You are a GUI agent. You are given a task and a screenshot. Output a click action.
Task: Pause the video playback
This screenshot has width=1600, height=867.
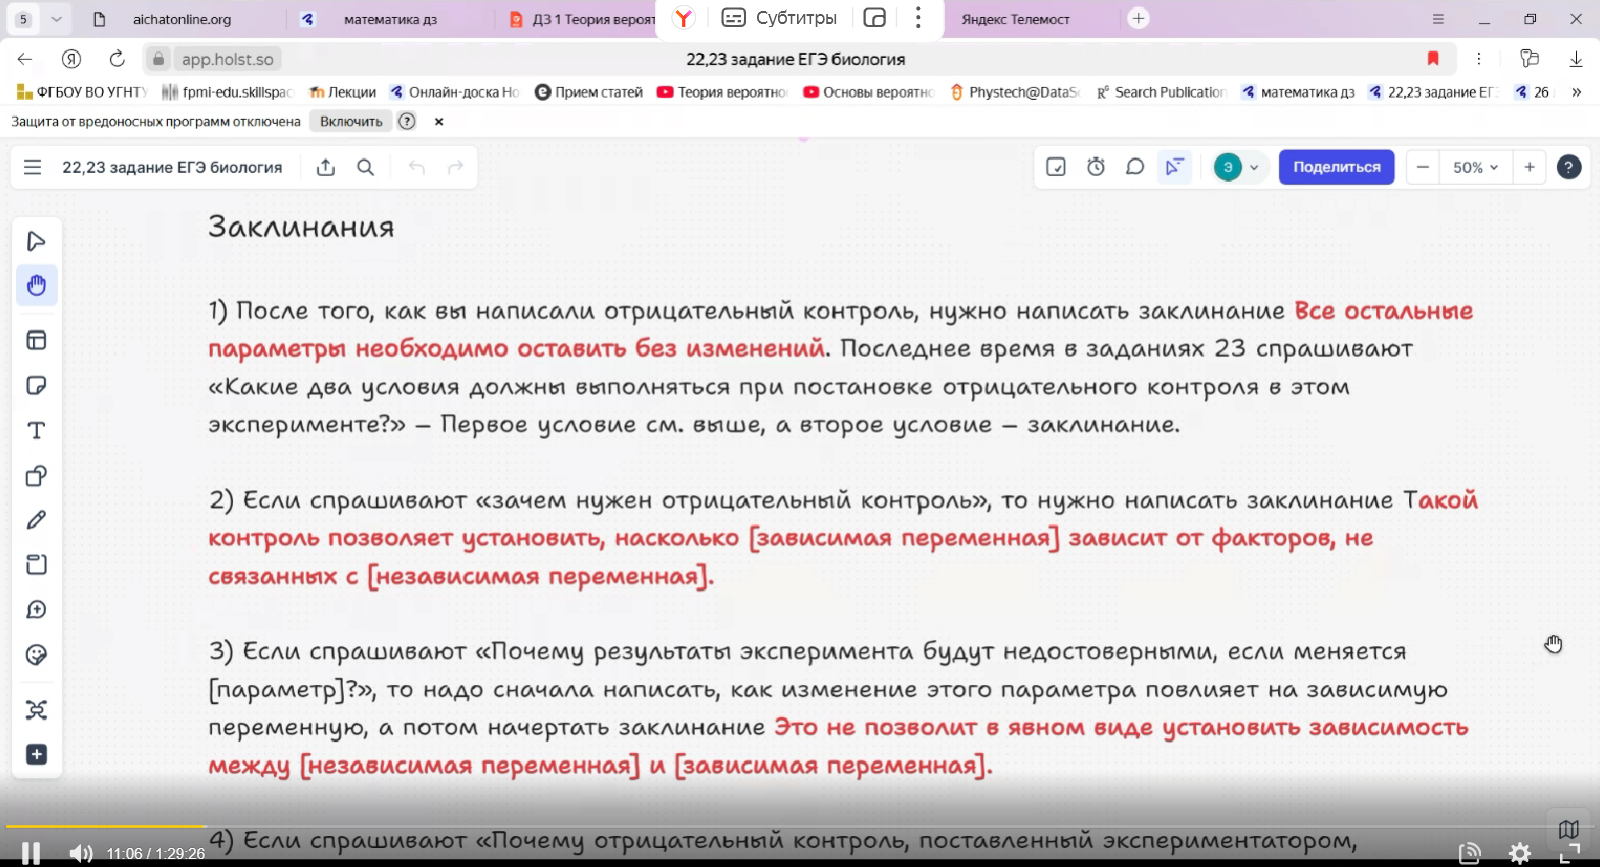click(x=31, y=853)
